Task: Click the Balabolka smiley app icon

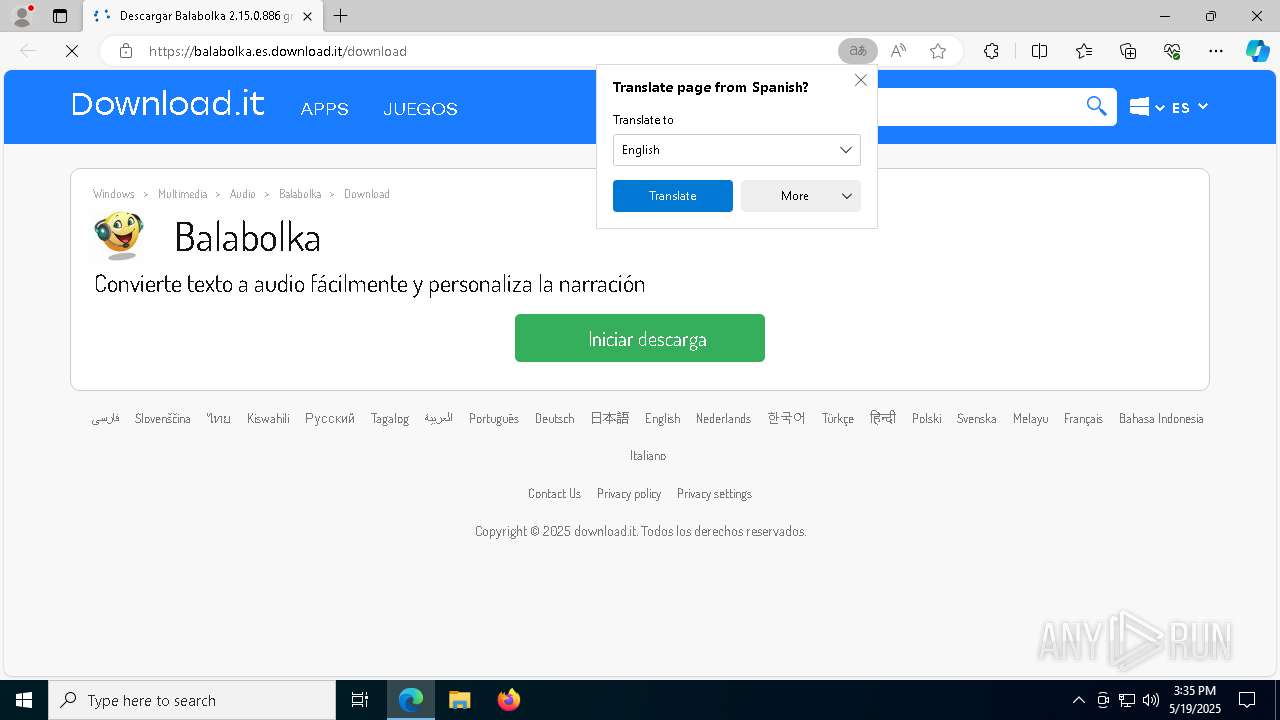Action: (118, 236)
